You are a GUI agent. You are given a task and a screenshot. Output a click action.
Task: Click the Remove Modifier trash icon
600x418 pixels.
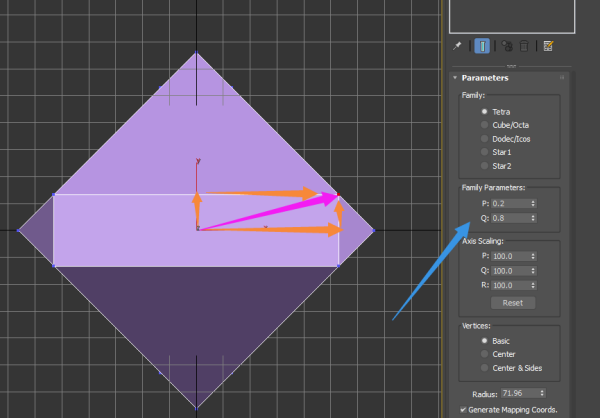(524, 46)
